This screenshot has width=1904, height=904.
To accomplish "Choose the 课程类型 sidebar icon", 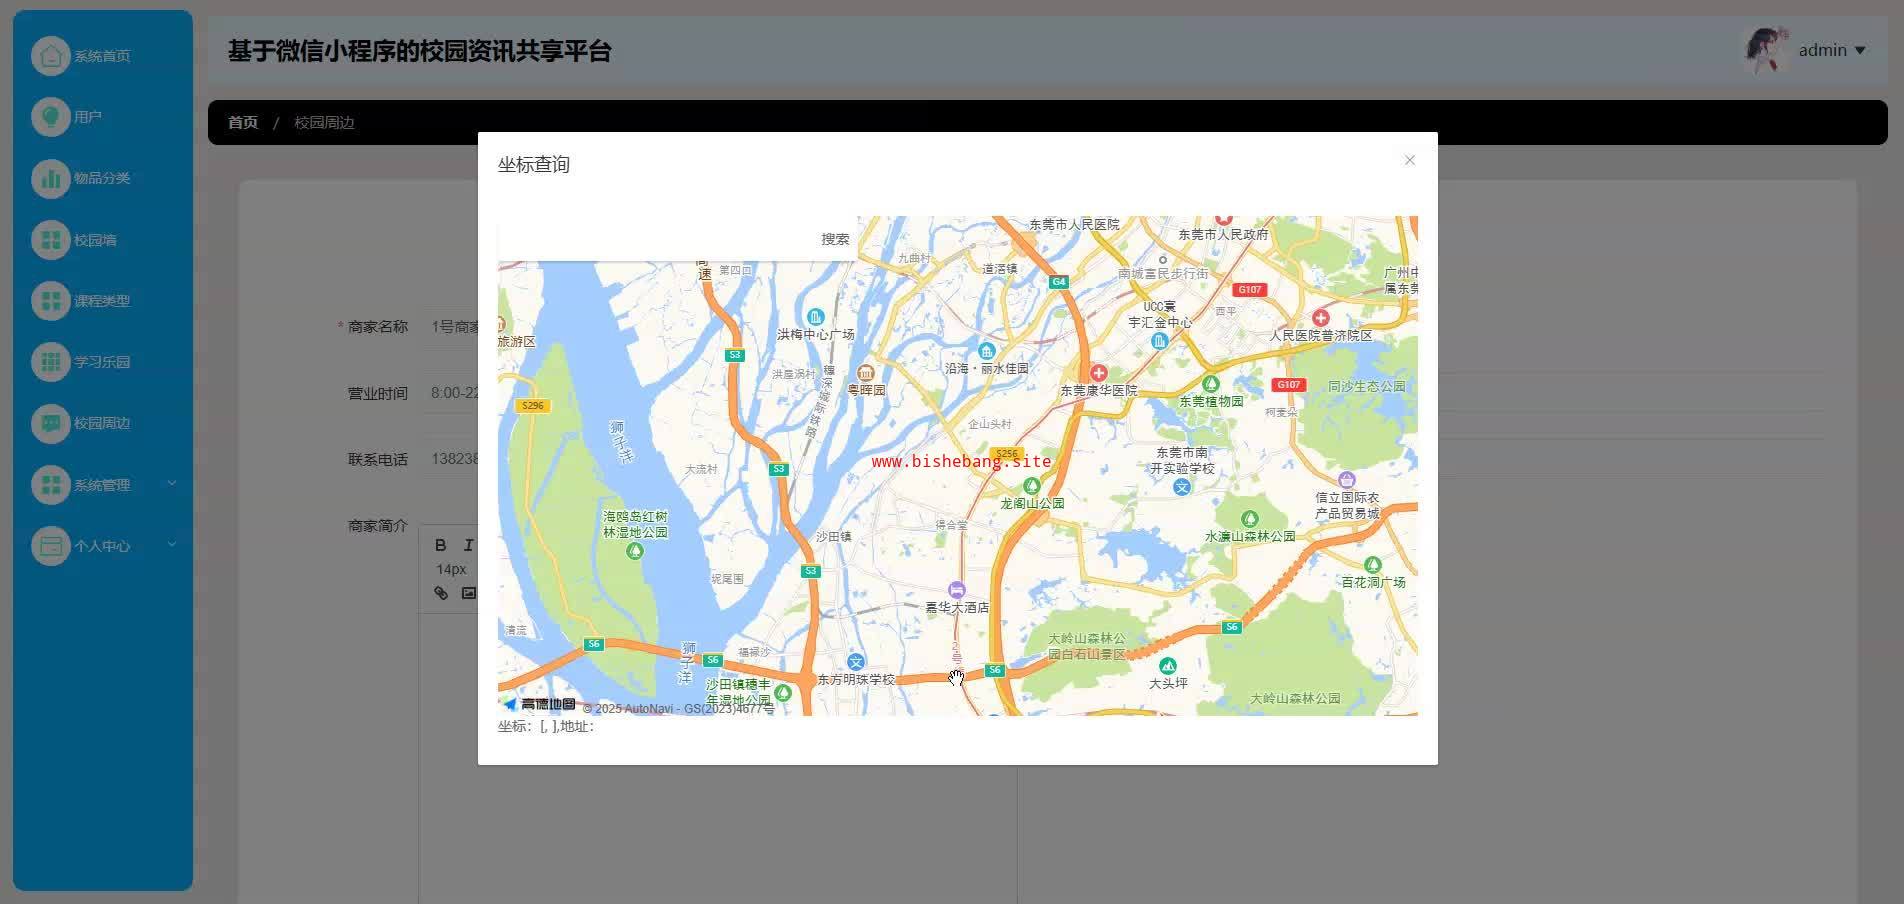I will (x=50, y=301).
